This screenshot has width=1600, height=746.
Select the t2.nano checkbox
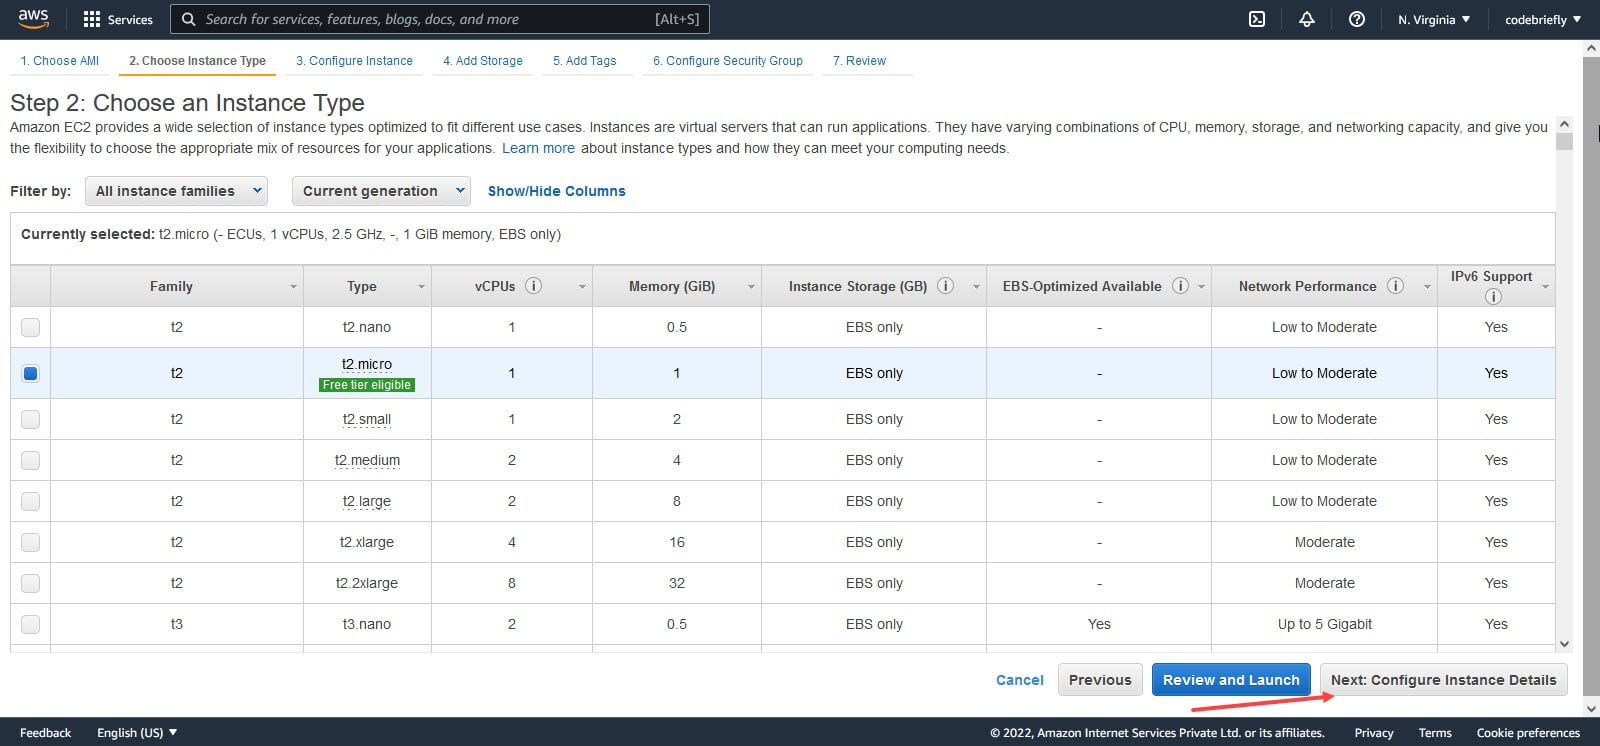coord(30,327)
